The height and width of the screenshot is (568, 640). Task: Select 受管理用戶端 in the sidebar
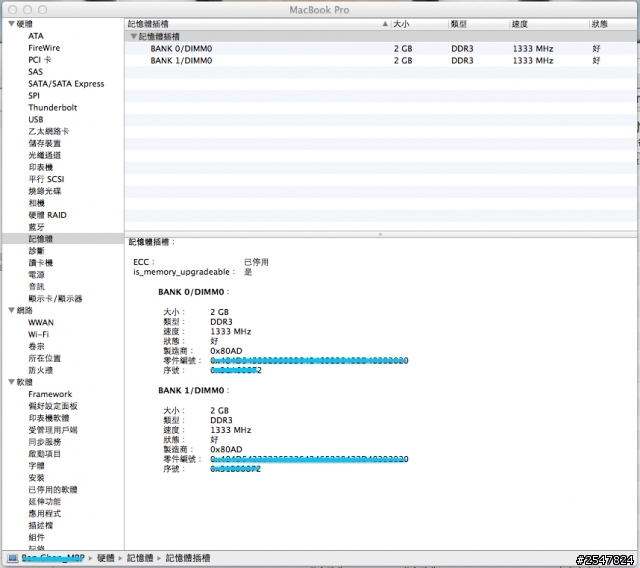click(x=53, y=430)
